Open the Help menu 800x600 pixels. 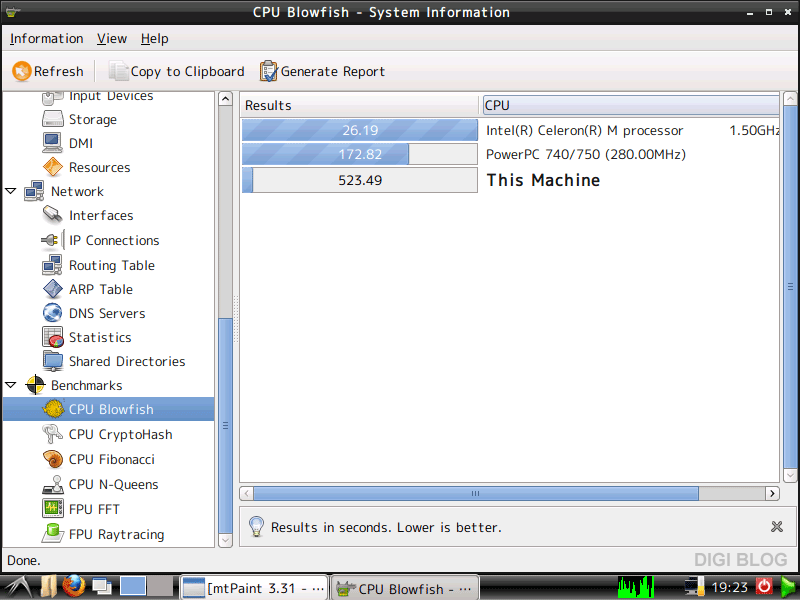(x=155, y=39)
